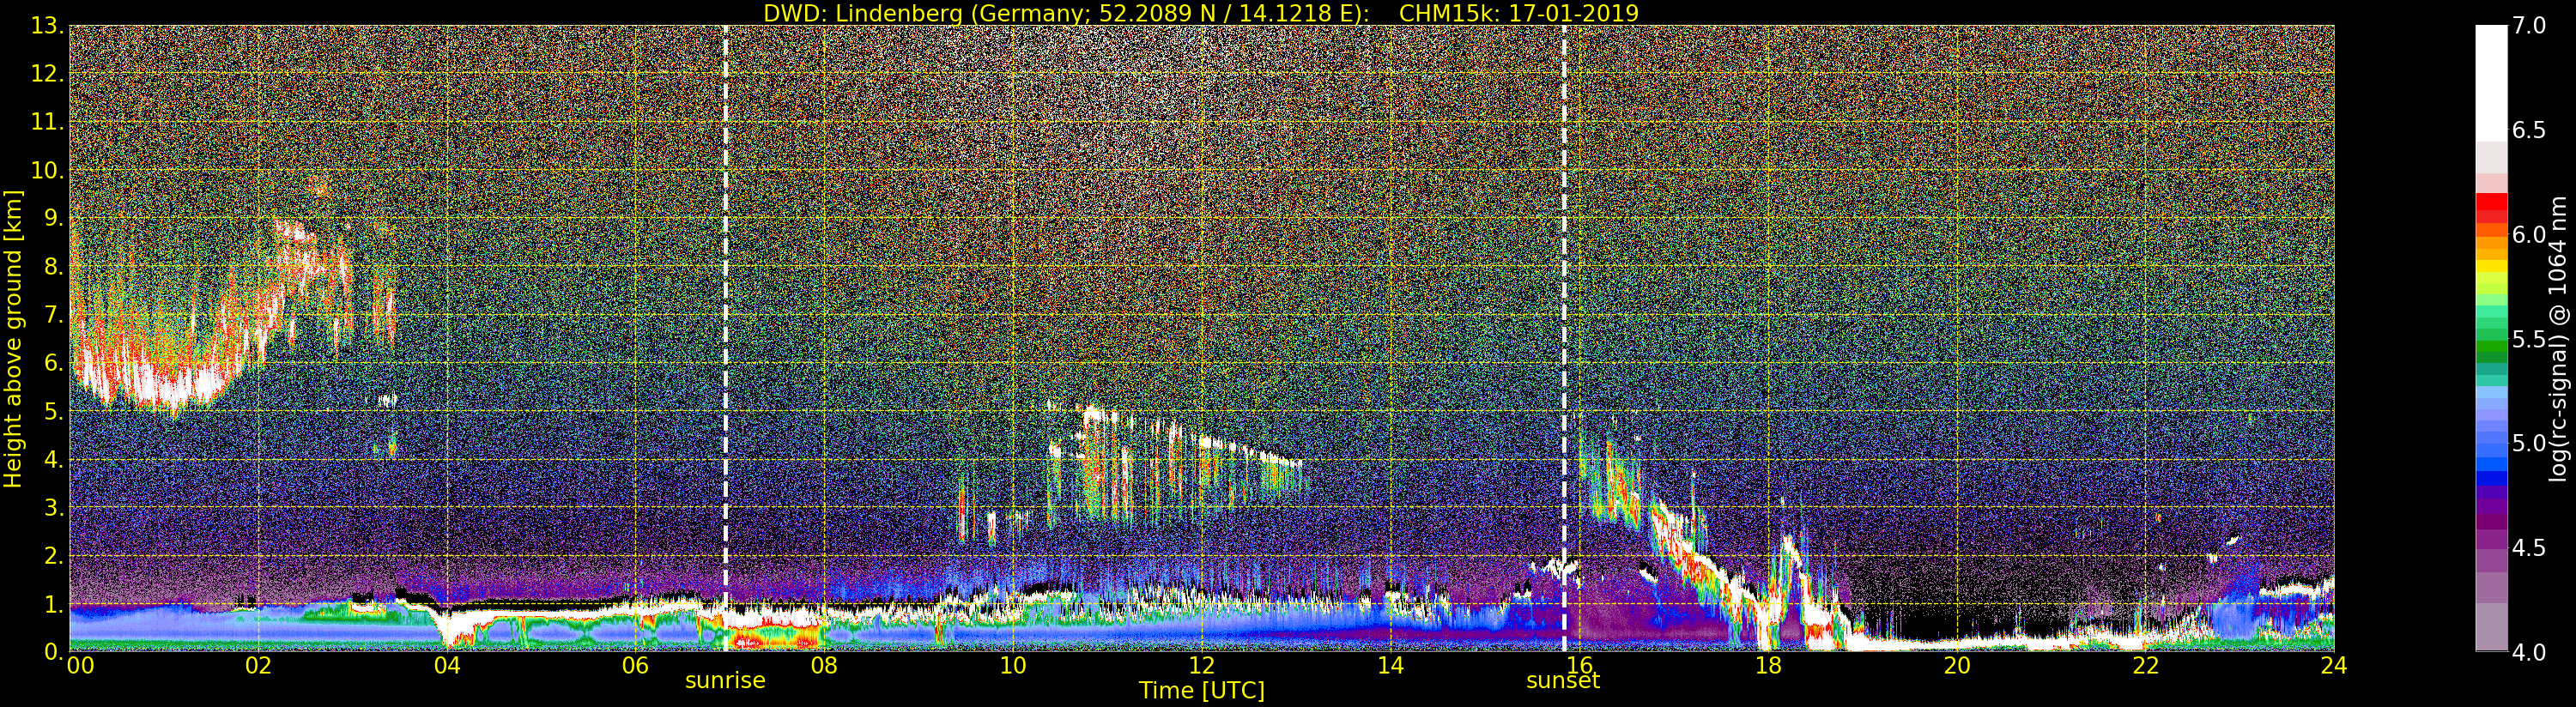The height and width of the screenshot is (707, 2576).
Task: Click height axis tick "7."
Action: pos(53,315)
